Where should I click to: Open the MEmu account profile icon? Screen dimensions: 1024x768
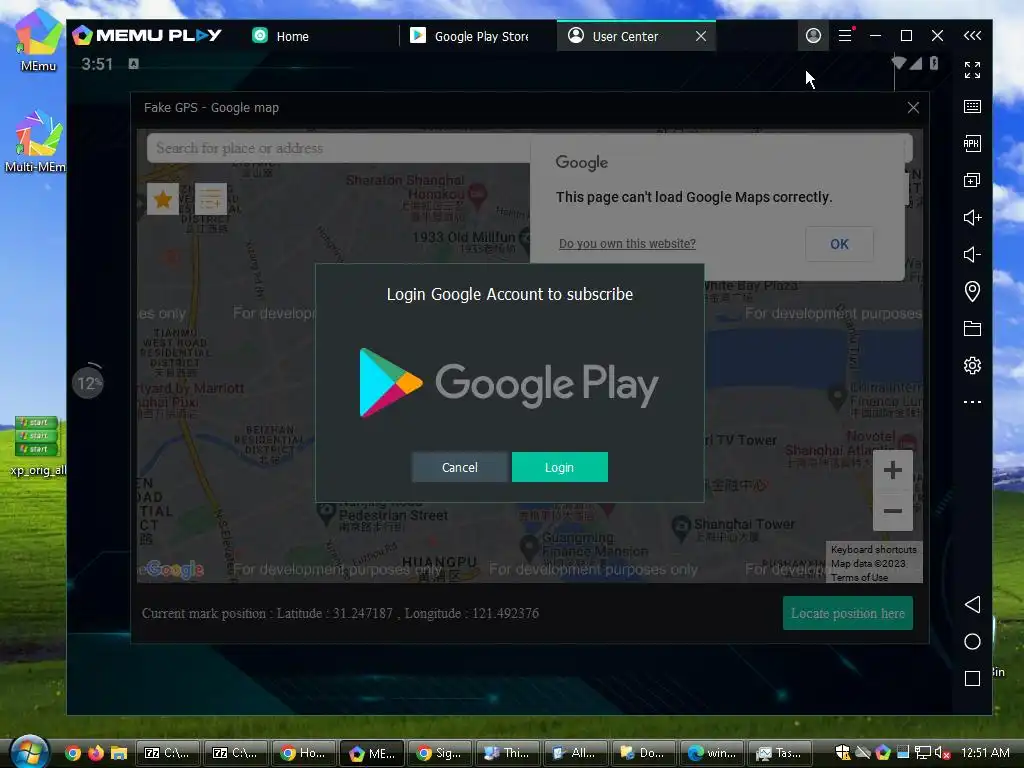(x=813, y=35)
